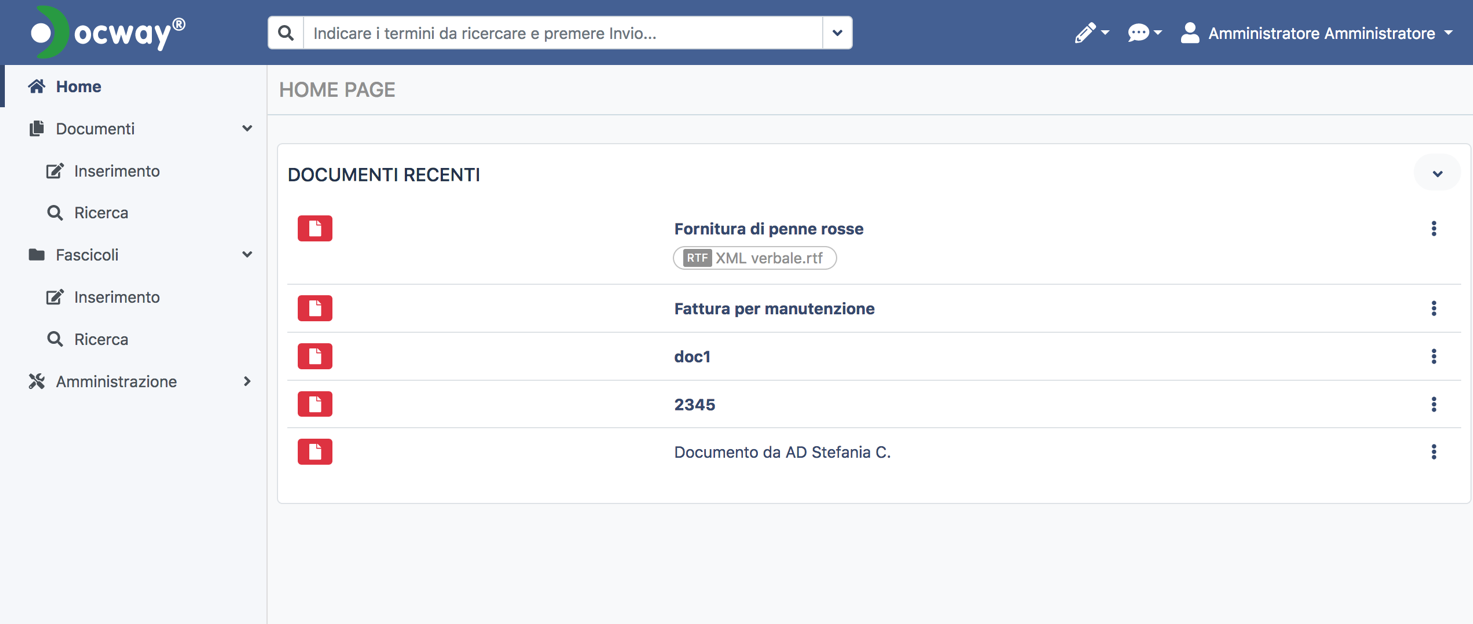1473x624 pixels.
Task: Focus the search terms input field
Action: tap(562, 33)
